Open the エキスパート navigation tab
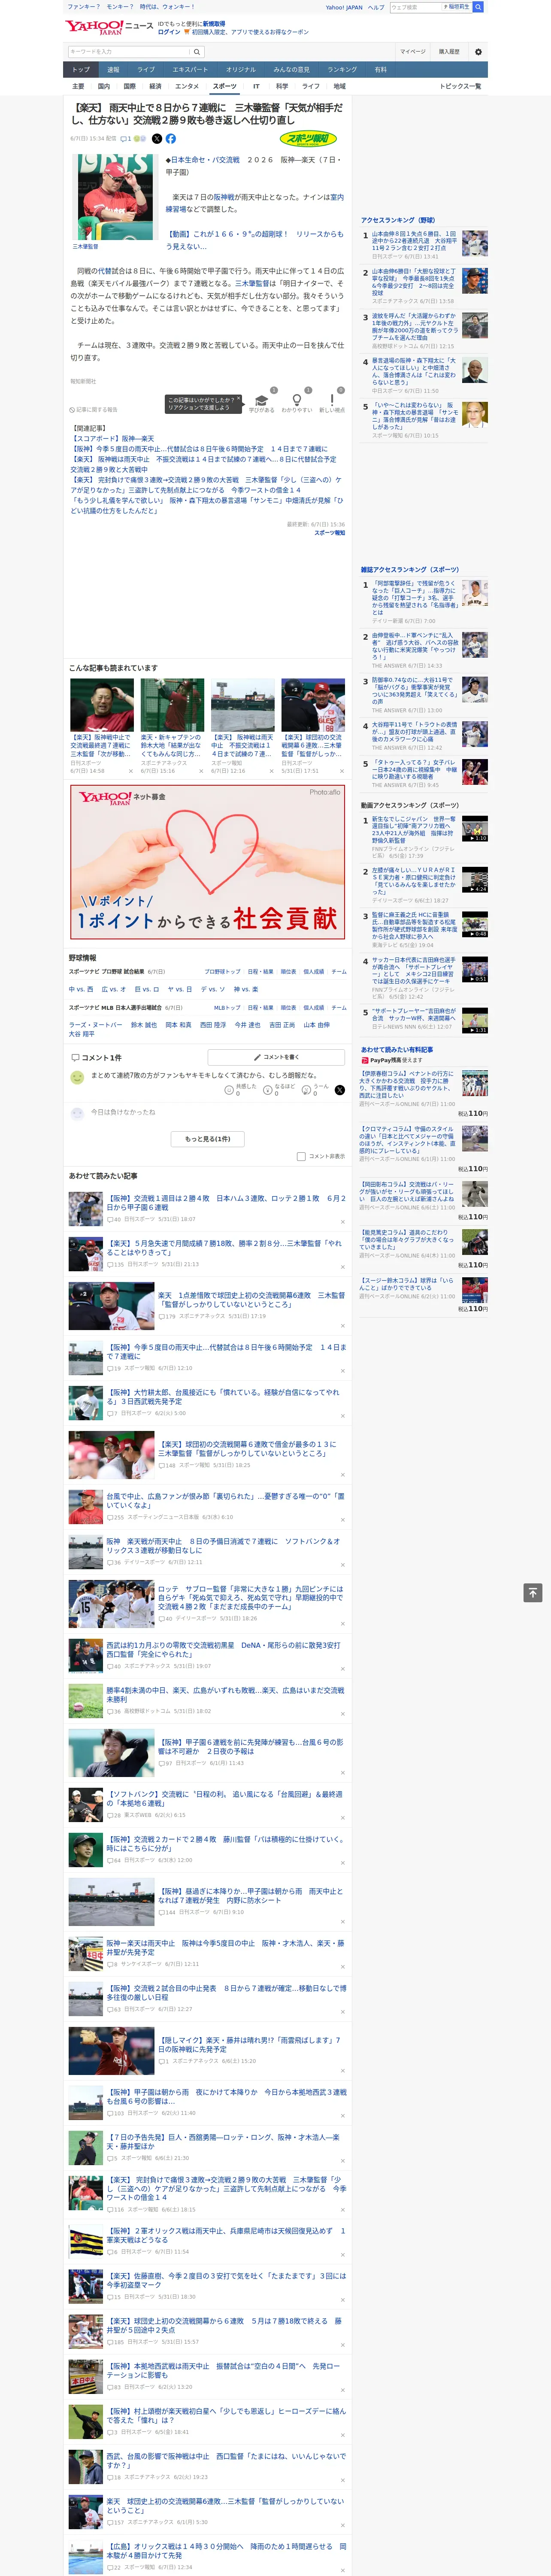551x2576 pixels. [190, 70]
